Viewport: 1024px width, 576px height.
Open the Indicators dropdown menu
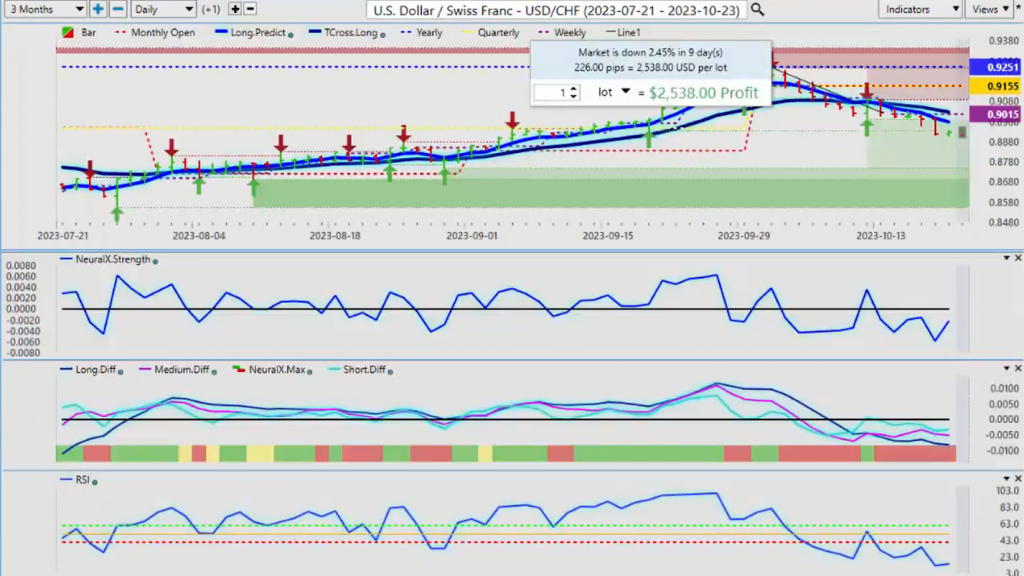920,9
